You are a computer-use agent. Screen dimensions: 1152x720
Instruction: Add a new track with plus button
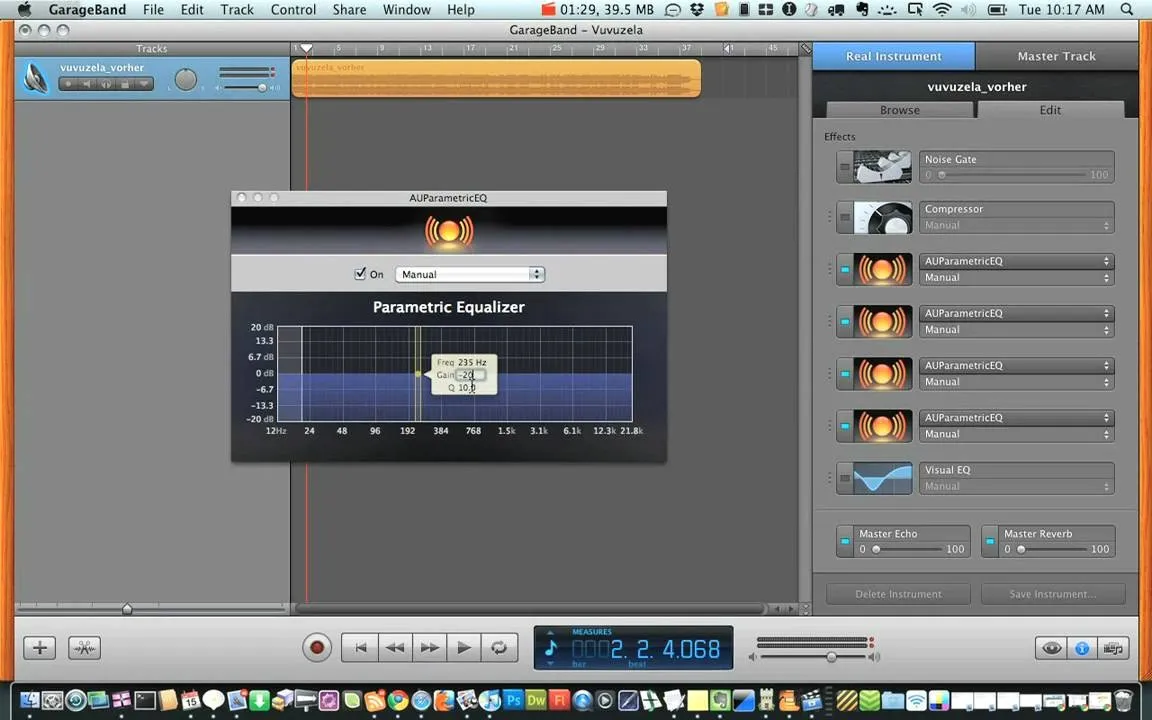40,647
